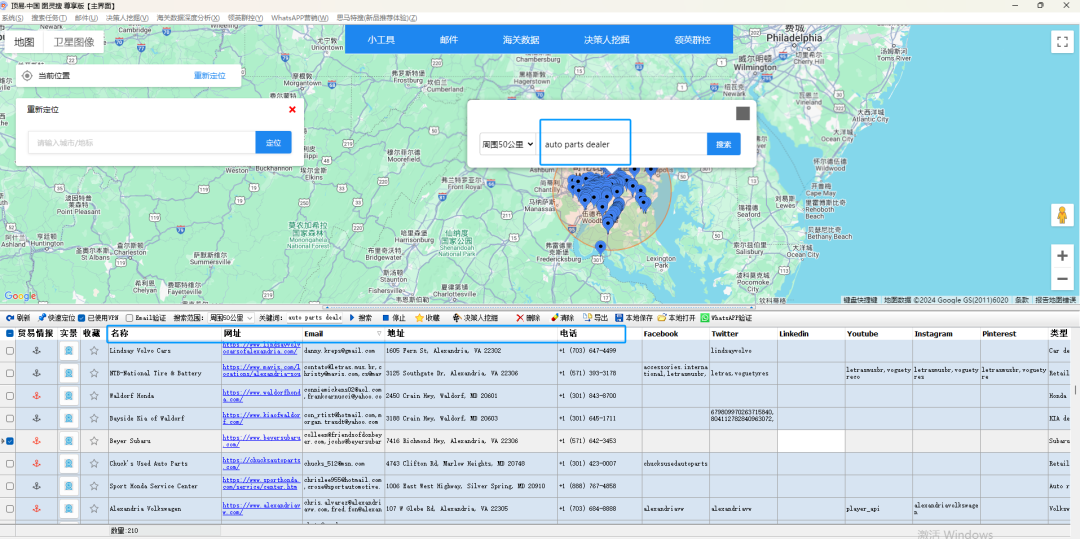
Task: Click the red 删除 delete icon
Action: (520, 318)
